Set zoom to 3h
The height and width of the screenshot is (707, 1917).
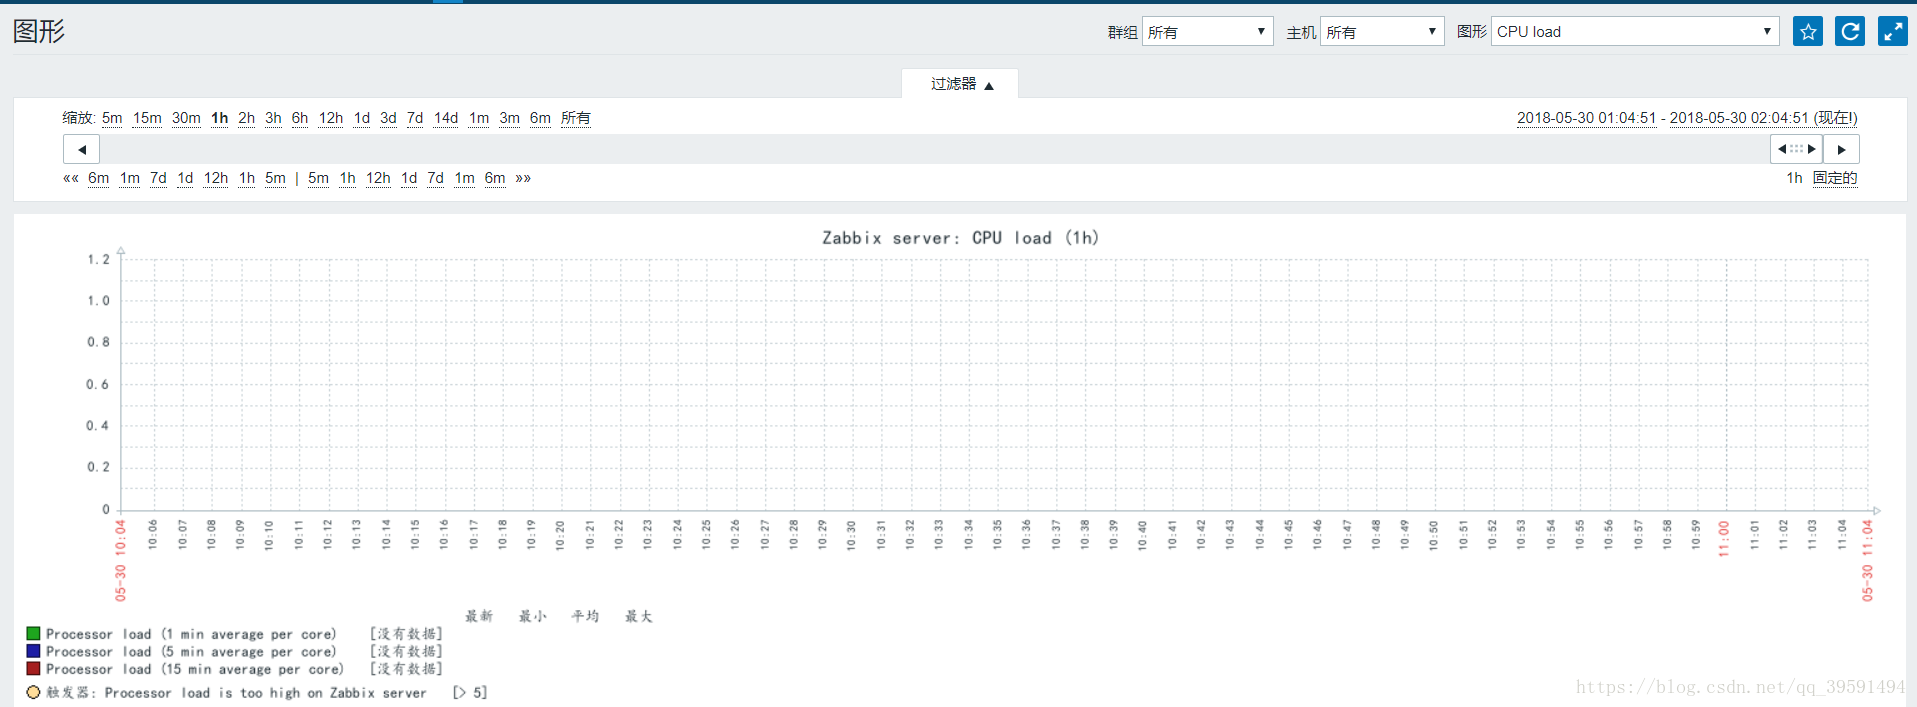point(273,118)
